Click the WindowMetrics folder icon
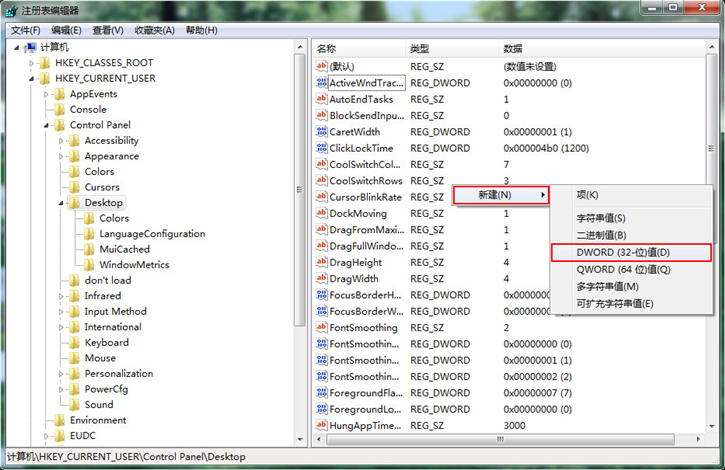This screenshot has height=470, width=725. point(89,265)
